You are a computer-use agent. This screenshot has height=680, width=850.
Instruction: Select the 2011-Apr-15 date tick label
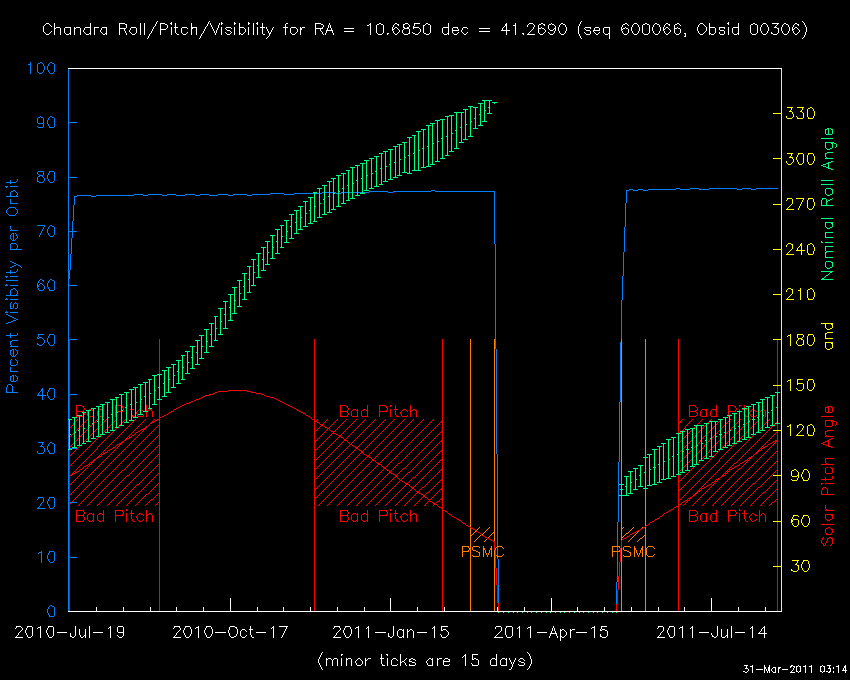(553, 632)
